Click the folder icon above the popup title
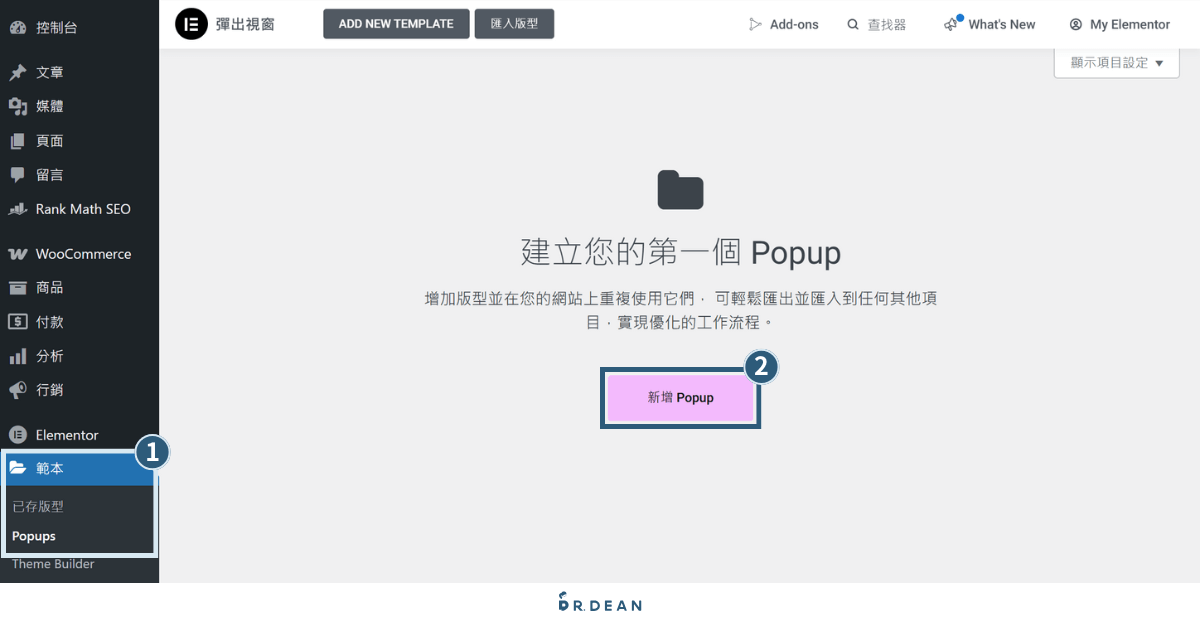Viewport: 1200px width, 620px height. click(x=680, y=189)
